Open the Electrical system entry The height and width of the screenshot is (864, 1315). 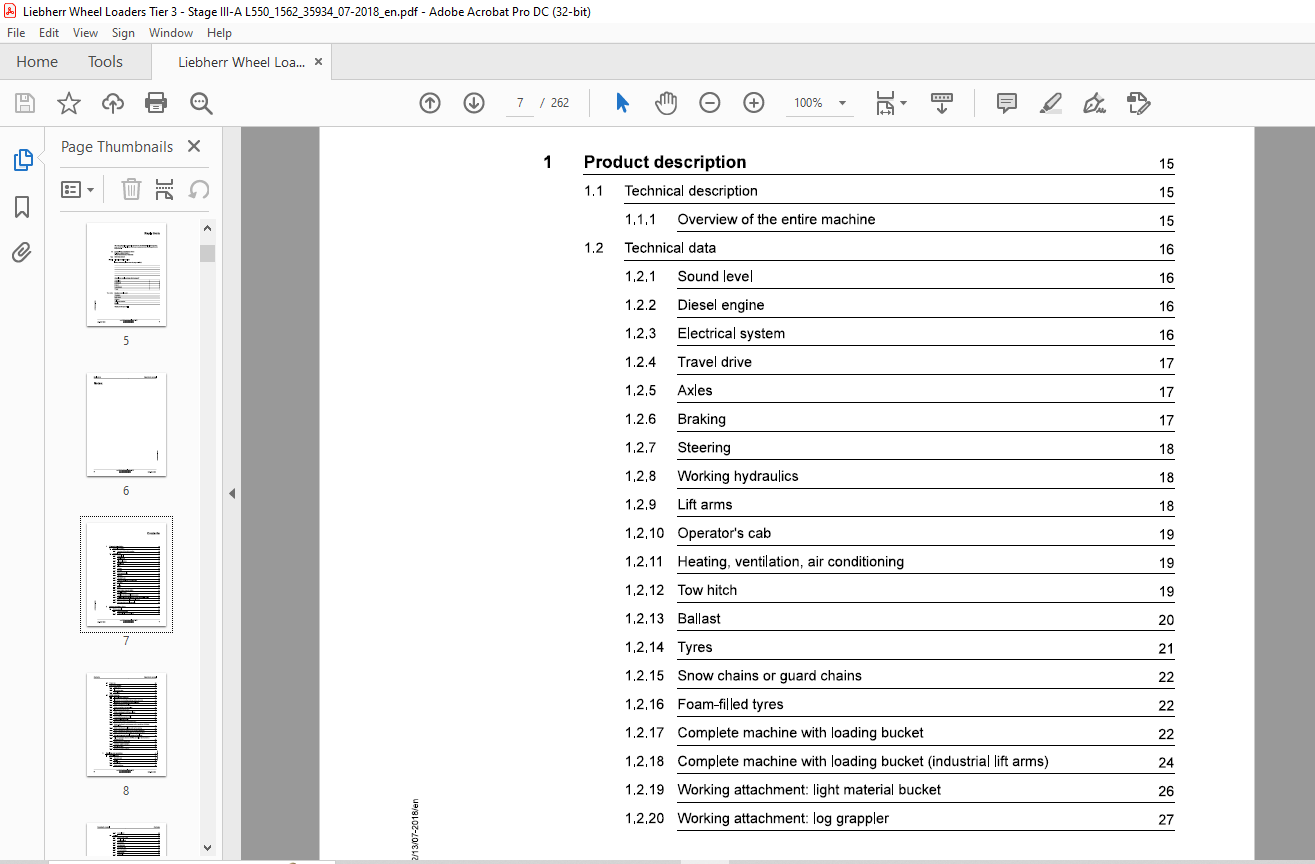click(731, 334)
